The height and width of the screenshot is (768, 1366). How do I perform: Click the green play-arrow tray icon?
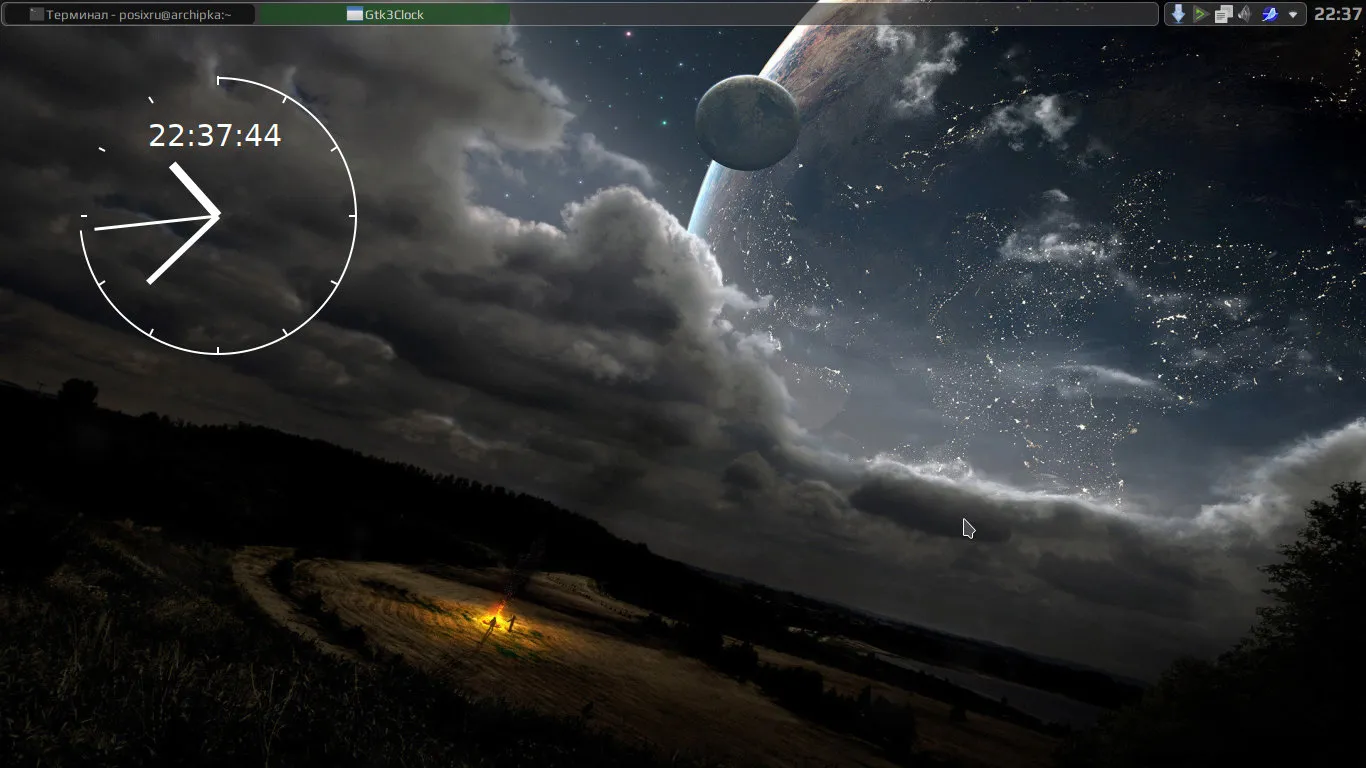1200,14
